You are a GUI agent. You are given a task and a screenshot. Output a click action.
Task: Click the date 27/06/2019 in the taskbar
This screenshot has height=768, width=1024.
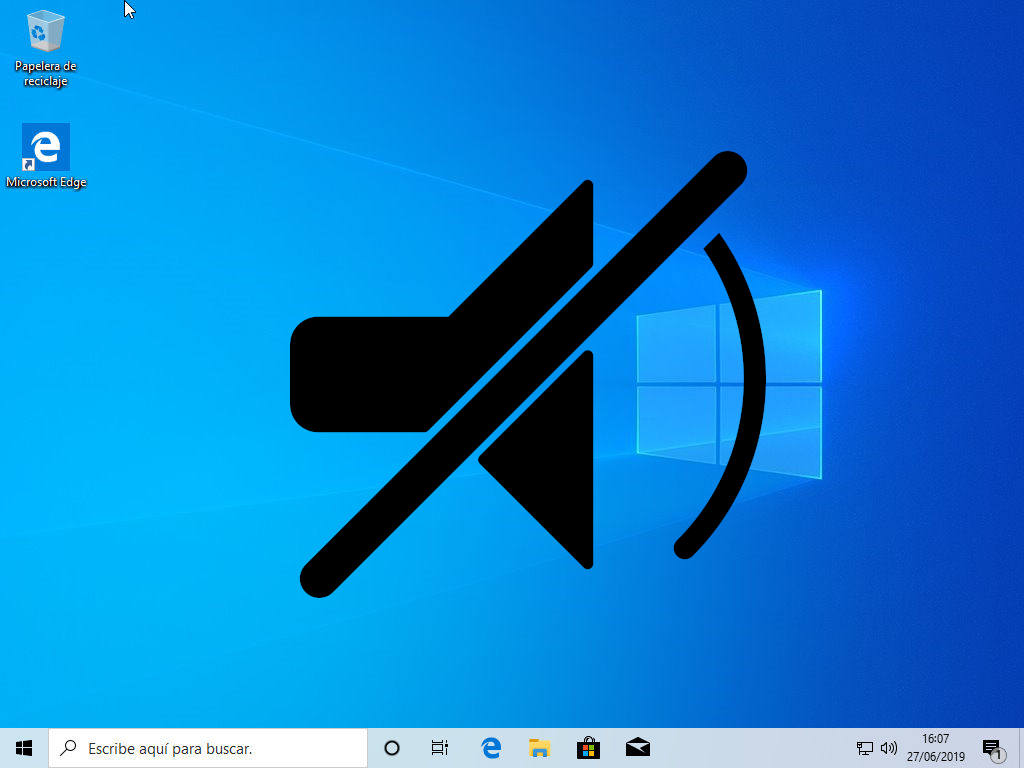tap(935, 757)
